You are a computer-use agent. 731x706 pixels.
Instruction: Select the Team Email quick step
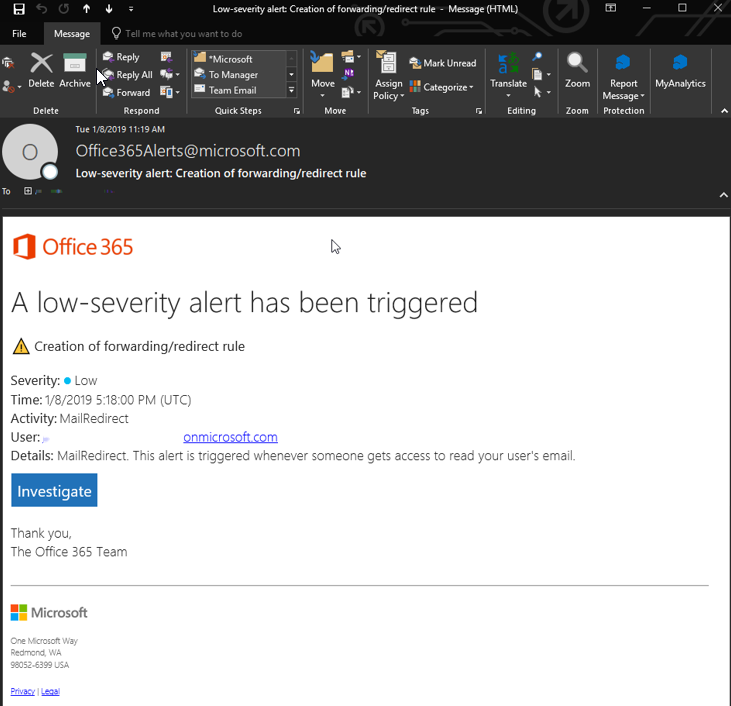(x=238, y=90)
